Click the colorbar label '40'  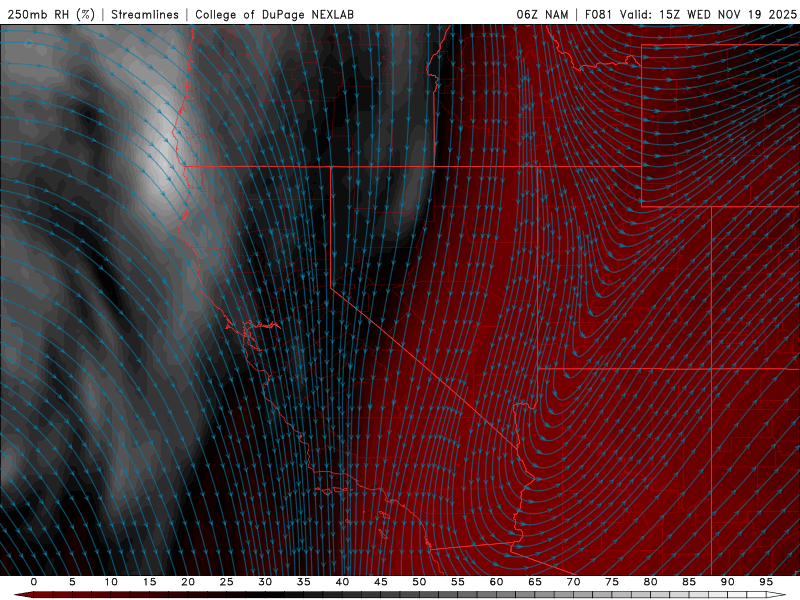(x=342, y=582)
